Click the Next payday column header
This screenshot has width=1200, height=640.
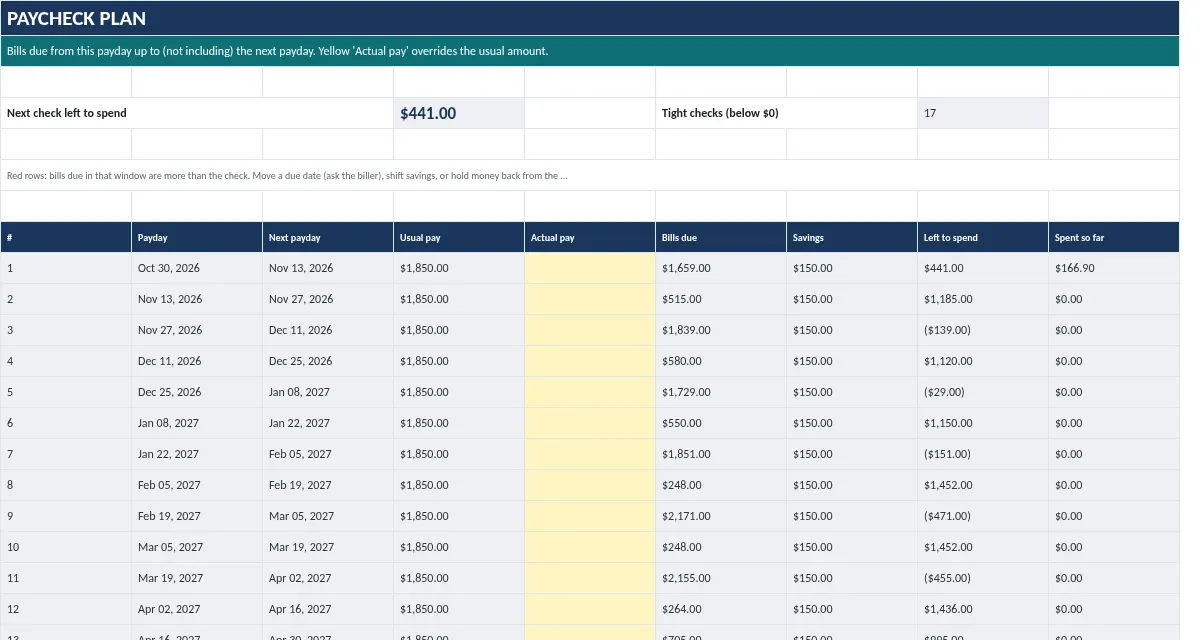coord(328,238)
